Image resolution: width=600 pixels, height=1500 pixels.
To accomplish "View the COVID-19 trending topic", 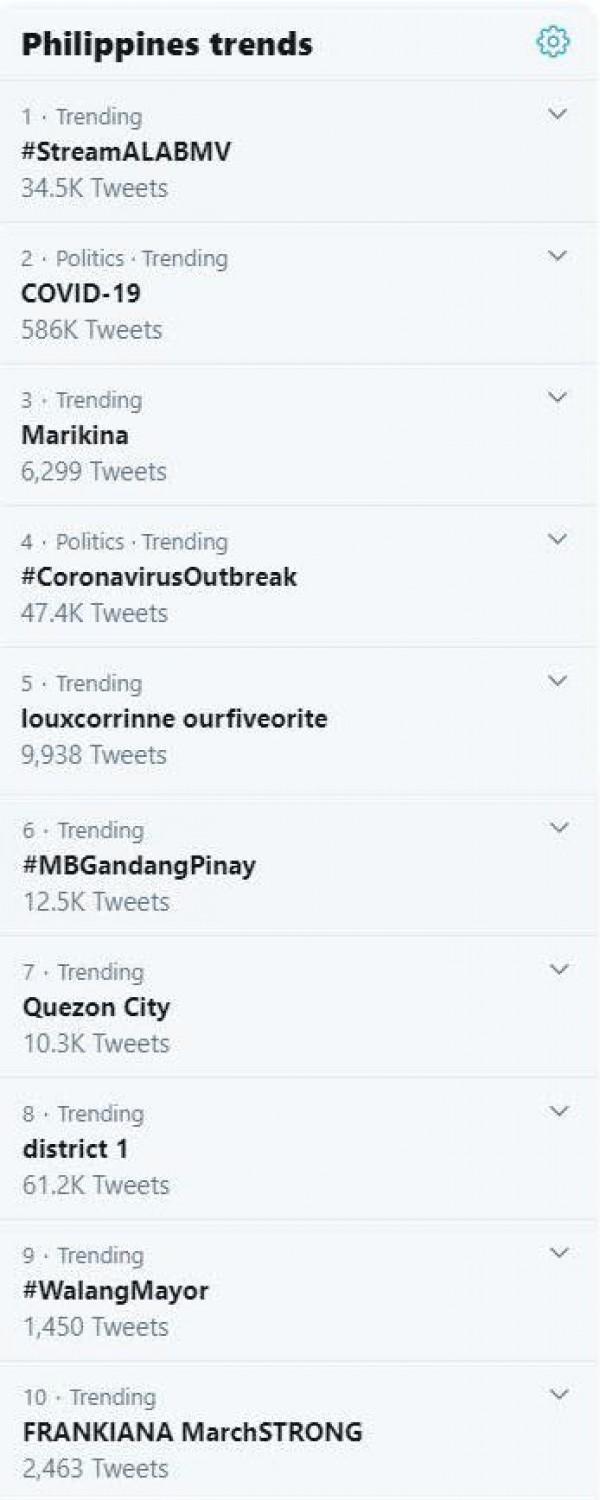I will click(x=81, y=294).
